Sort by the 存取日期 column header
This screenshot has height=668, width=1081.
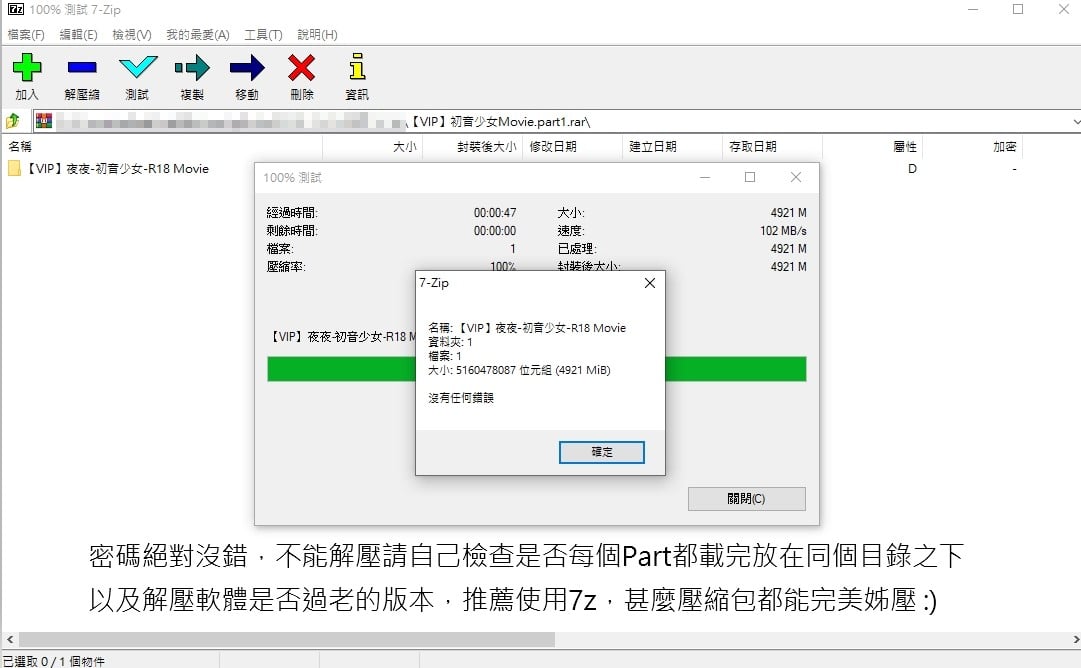click(772, 147)
